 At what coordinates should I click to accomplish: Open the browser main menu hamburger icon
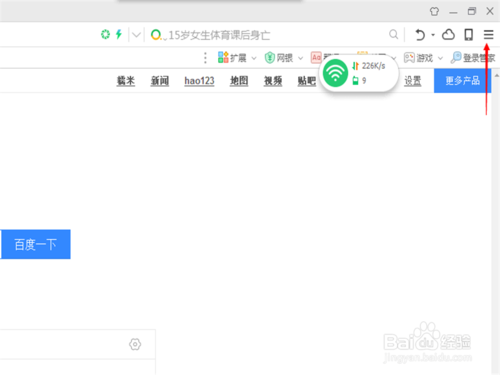point(488,34)
